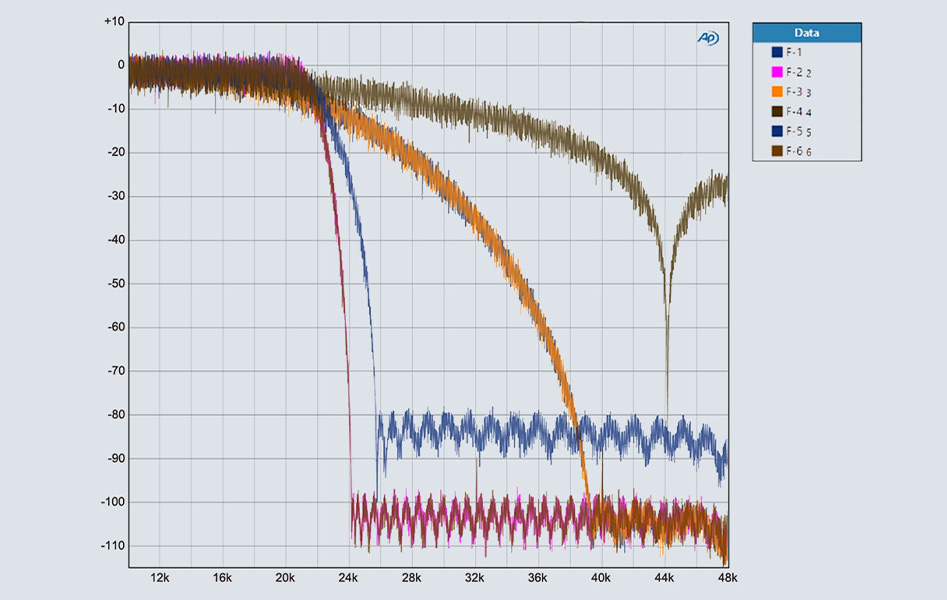Select the F-5 blue legend swatch
The height and width of the screenshot is (600, 947).
point(777,131)
